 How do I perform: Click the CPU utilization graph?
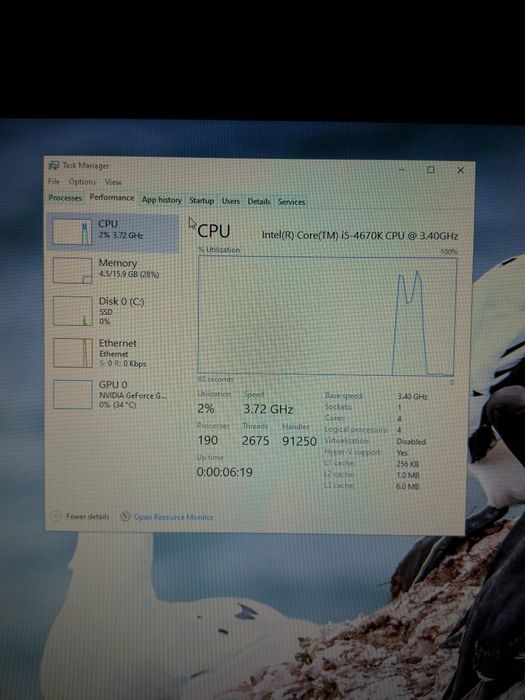tap(327, 316)
